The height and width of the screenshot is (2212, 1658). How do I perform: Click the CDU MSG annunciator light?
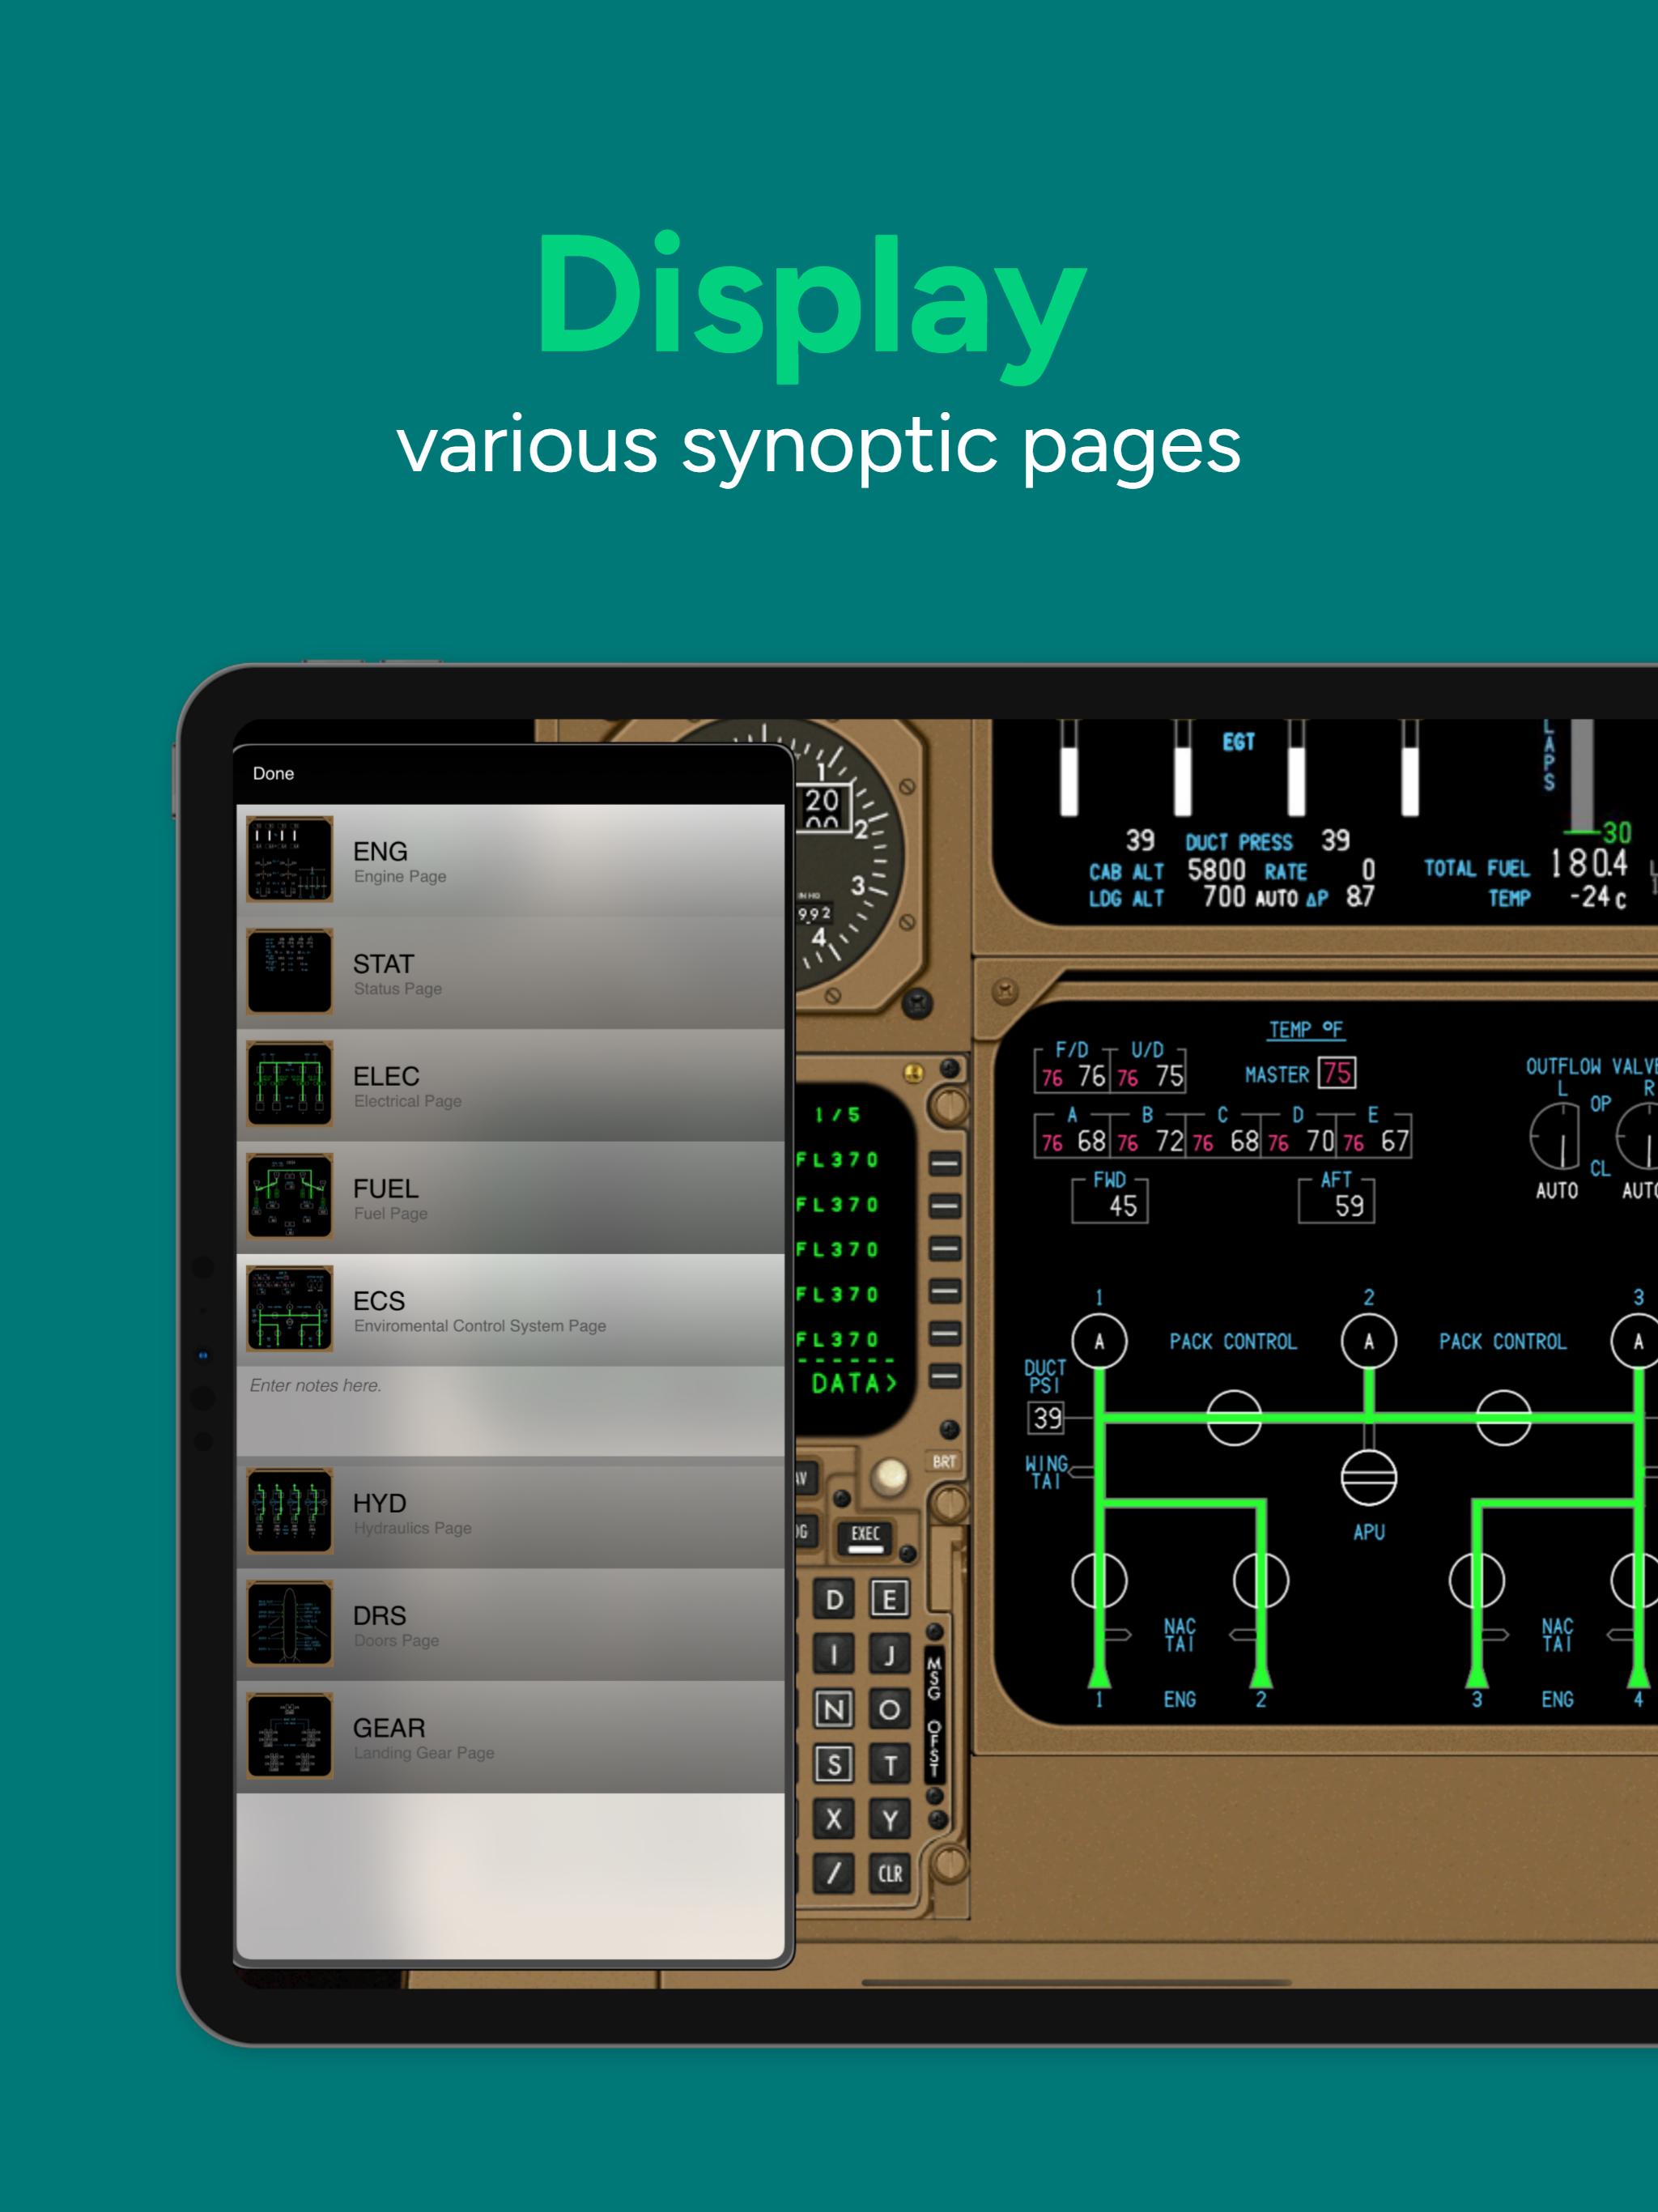pyautogui.click(x=934, y=1678)
